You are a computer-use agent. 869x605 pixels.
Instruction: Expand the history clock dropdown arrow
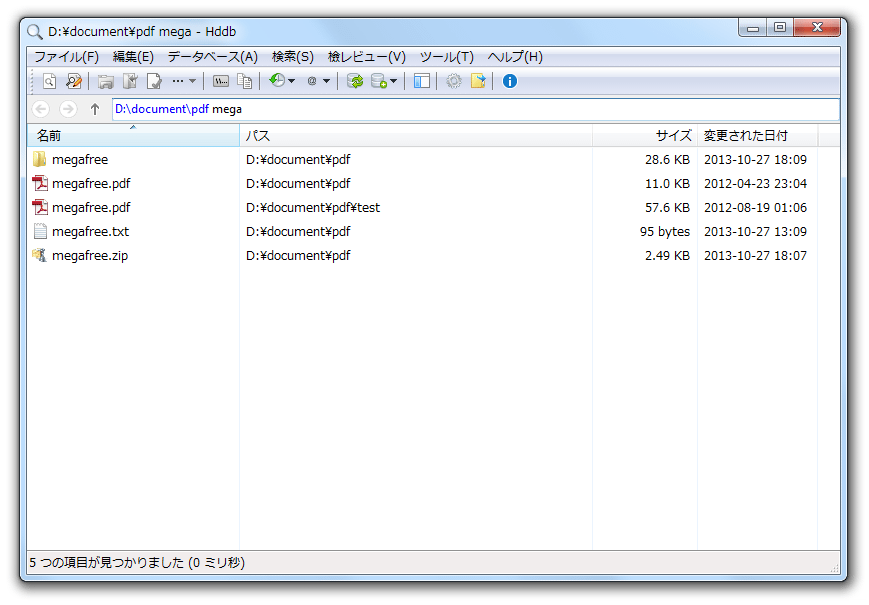(x=292, y=81)
